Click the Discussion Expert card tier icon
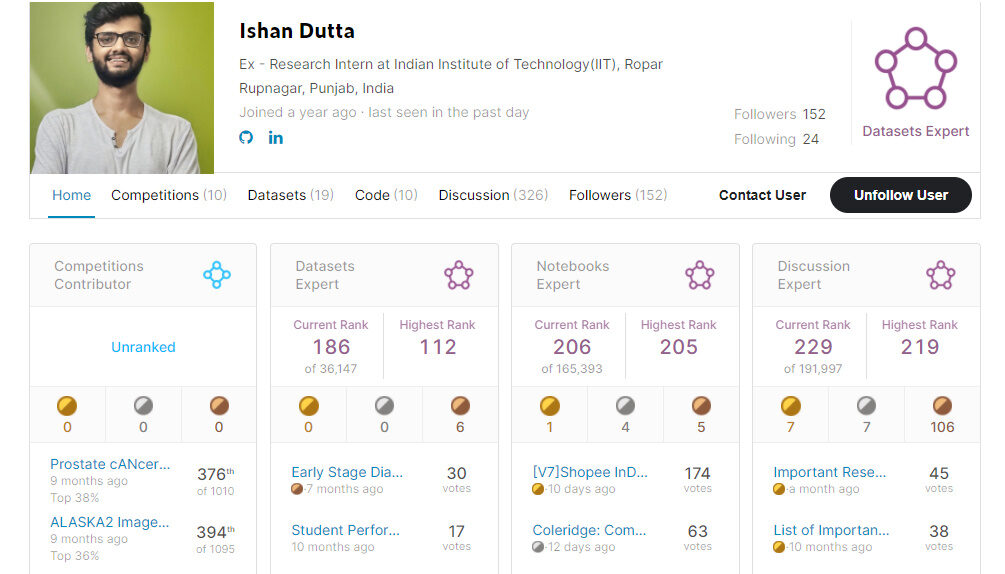 (940, 275)
